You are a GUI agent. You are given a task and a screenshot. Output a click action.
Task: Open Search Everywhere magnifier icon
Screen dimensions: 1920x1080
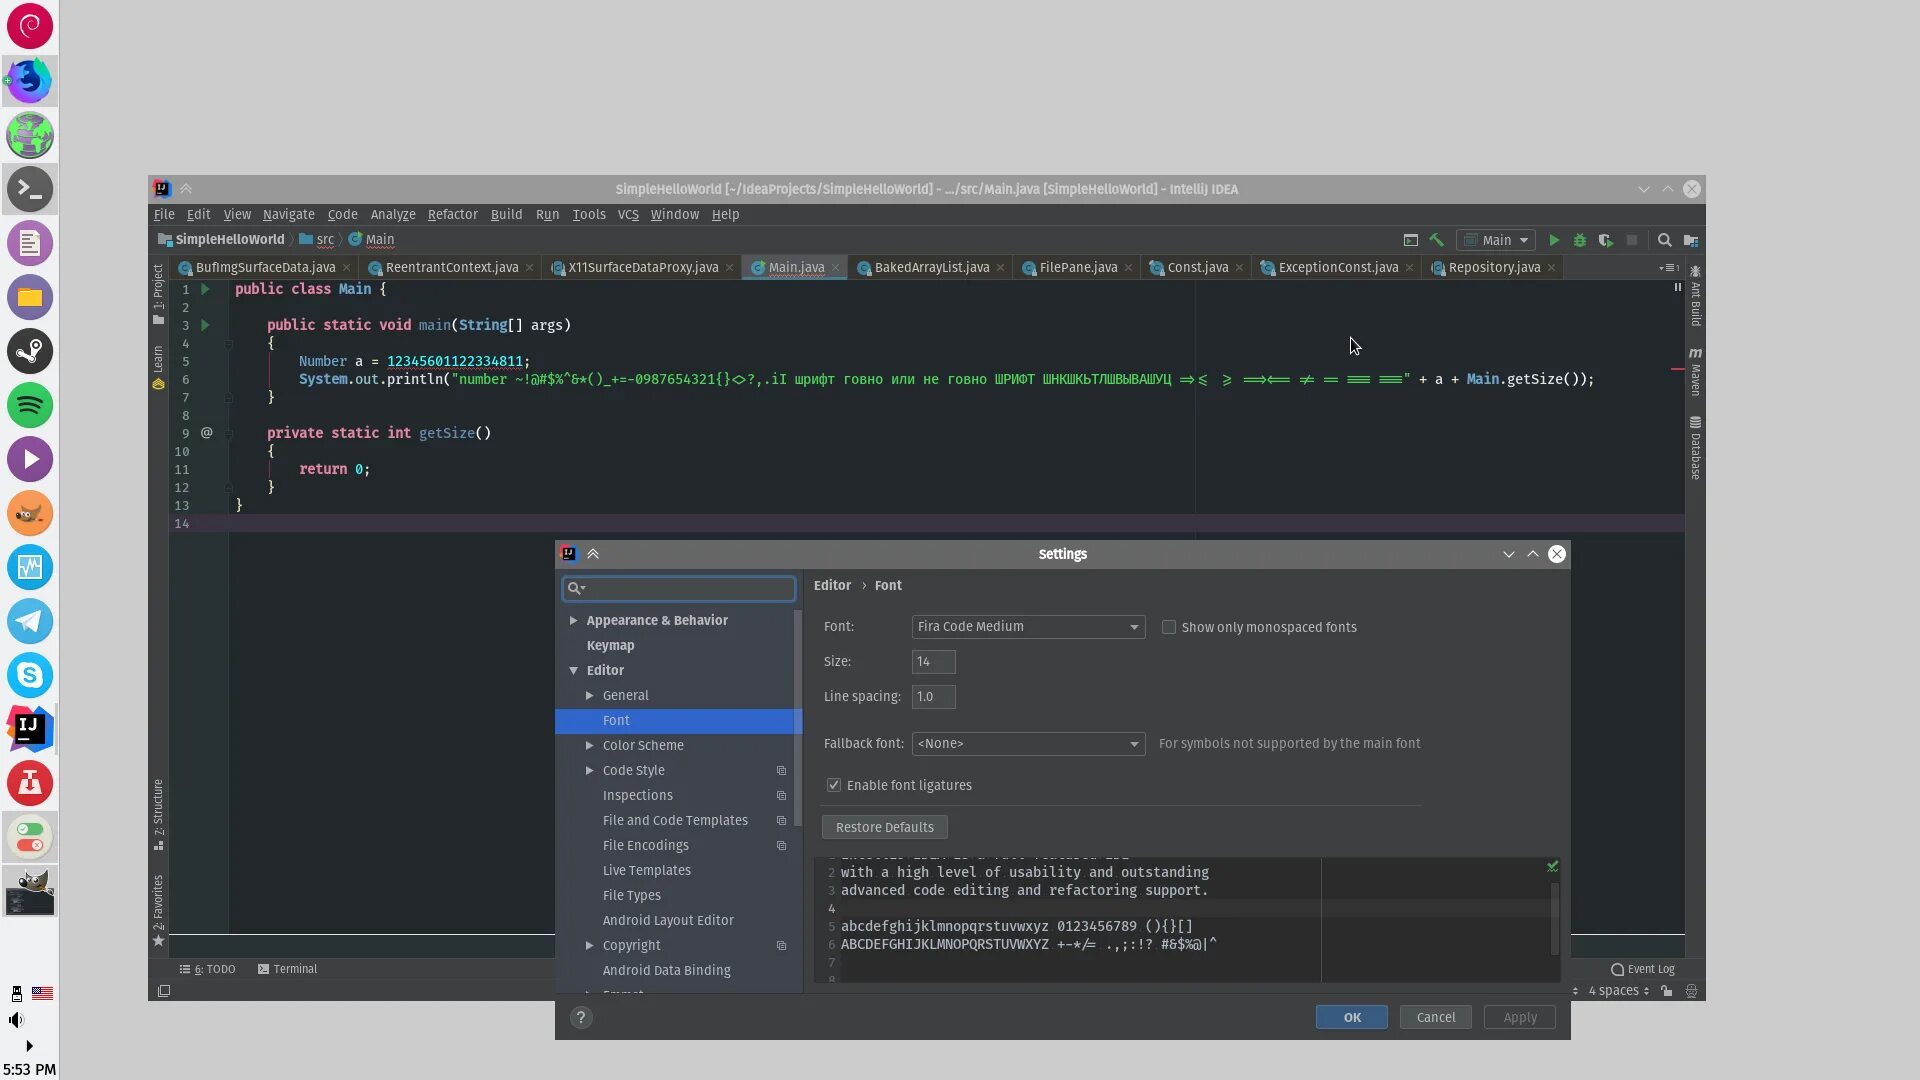tap(1664, 240)
